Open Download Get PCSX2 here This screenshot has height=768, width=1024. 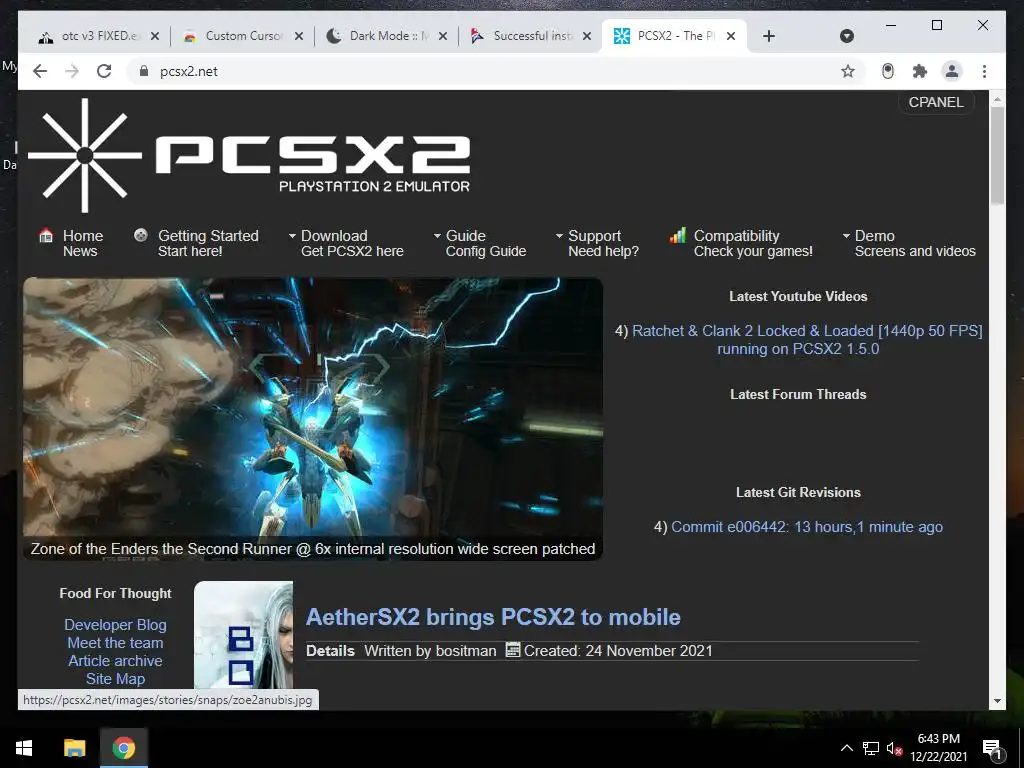coord(352,243)
